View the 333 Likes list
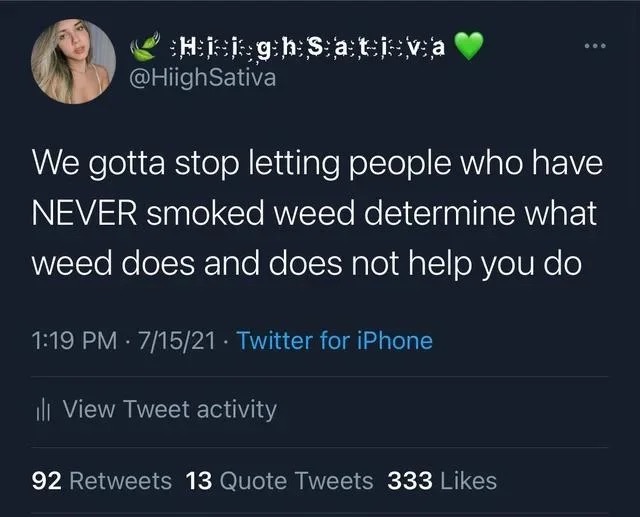The width and height of the screenshot is (640, 517). click(x=442, y=480)
